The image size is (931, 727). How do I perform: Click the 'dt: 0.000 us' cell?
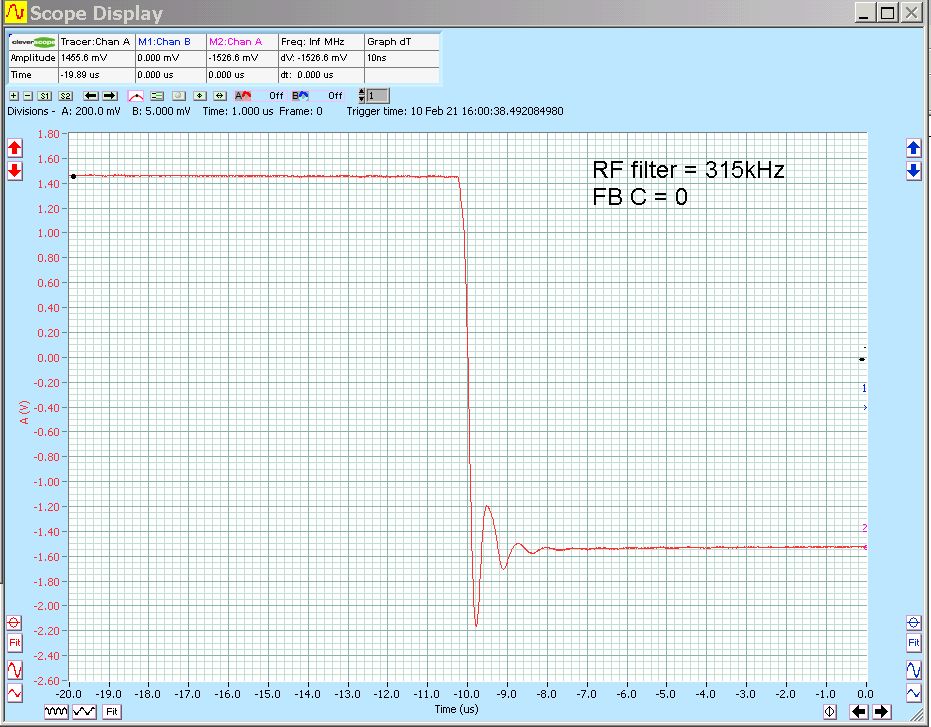321,75
